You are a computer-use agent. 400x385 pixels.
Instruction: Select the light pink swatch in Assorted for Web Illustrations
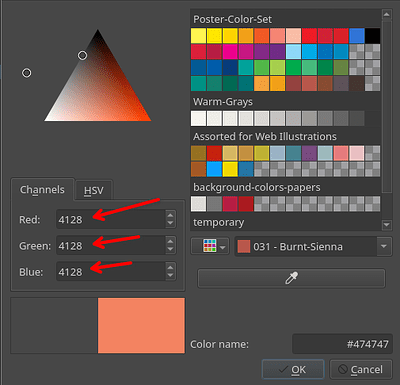pos(357,153)
